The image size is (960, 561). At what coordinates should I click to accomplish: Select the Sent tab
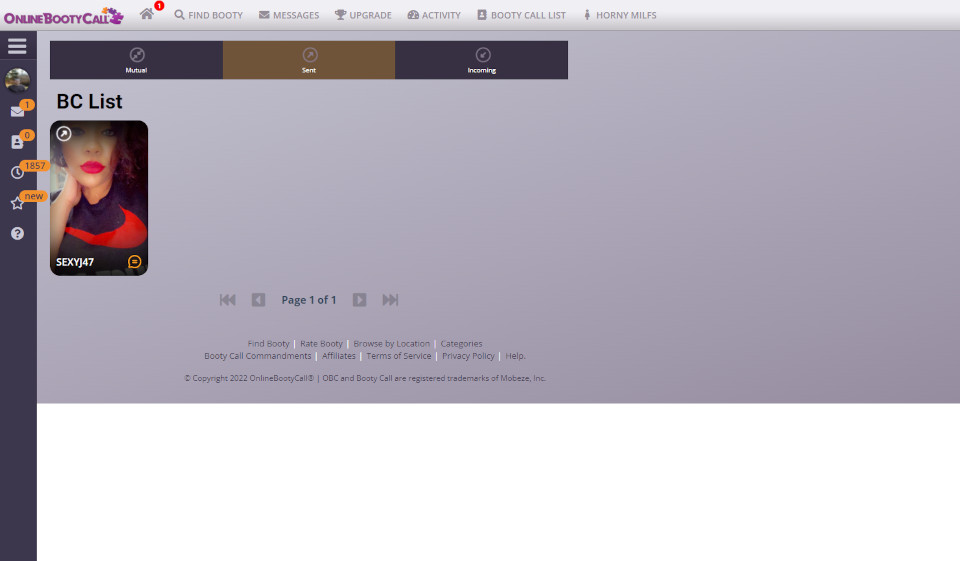pyautogui.click(x=309, y=60)
